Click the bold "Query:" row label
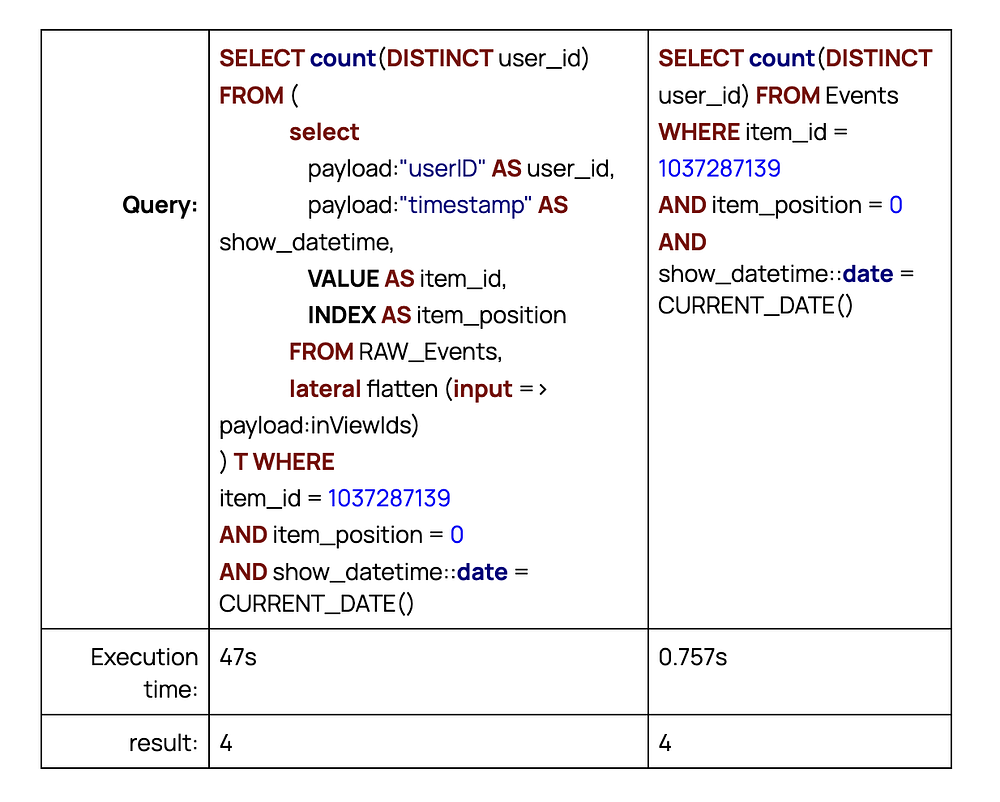Viewport: 1000px width, 802px height. click(160, 205)
